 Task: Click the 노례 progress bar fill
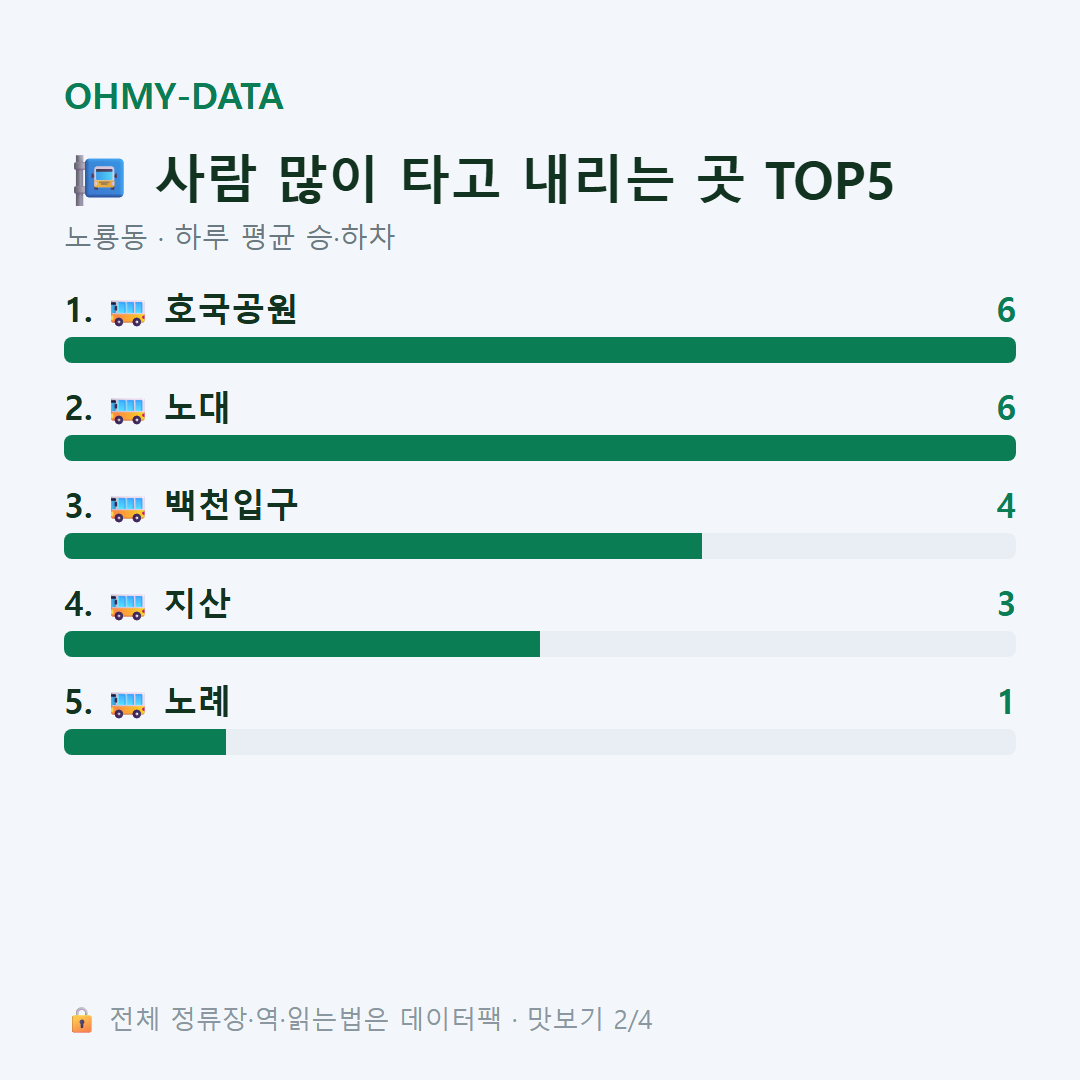(x=145, y=742)
